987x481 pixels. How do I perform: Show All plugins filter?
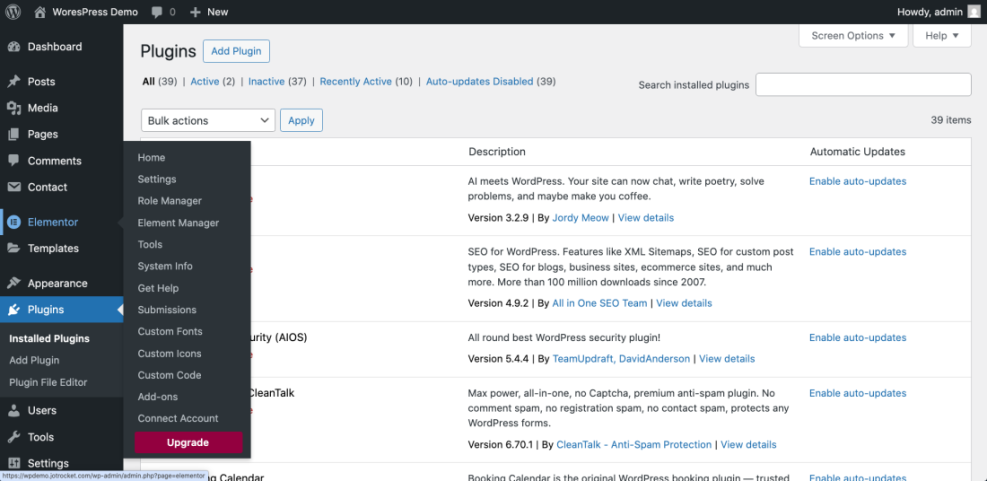click(148, 81)
